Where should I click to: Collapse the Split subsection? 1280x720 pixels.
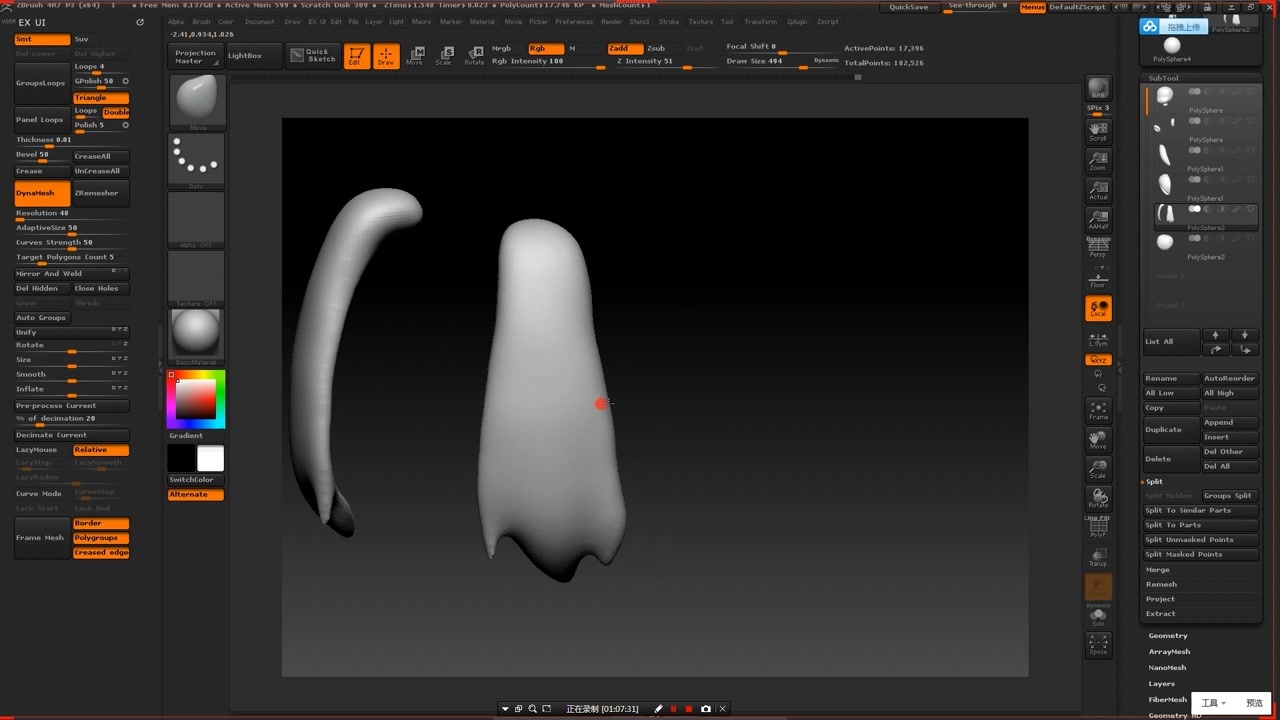point(1154,482)
